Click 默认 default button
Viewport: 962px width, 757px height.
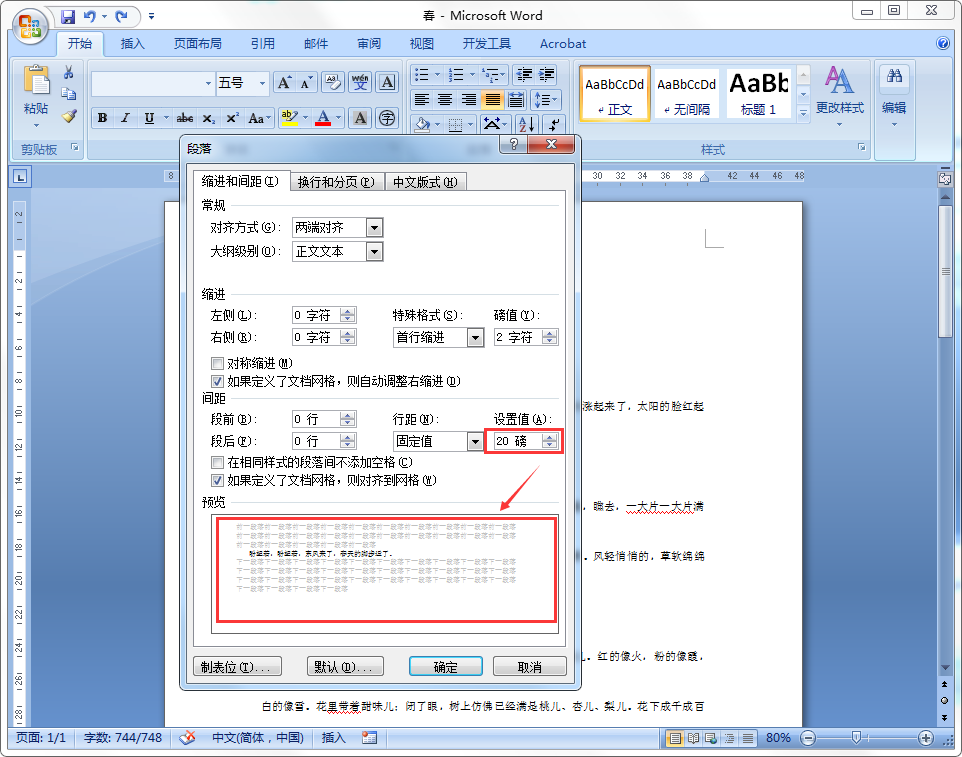point(345,667)
